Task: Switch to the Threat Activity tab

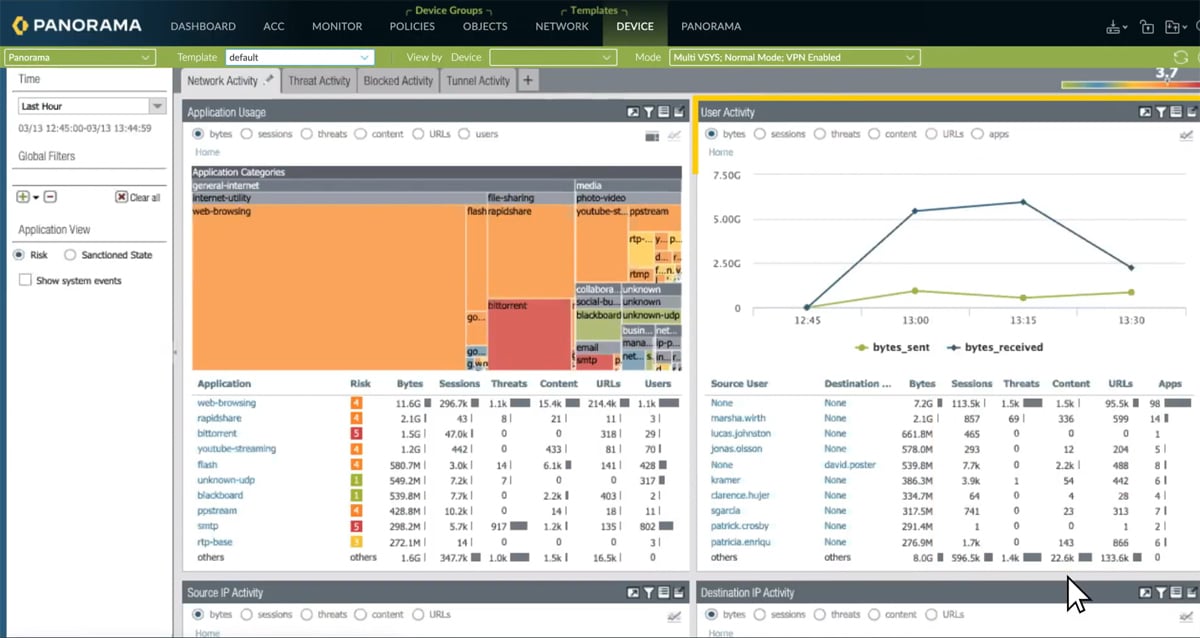Action: coord(319,81)
